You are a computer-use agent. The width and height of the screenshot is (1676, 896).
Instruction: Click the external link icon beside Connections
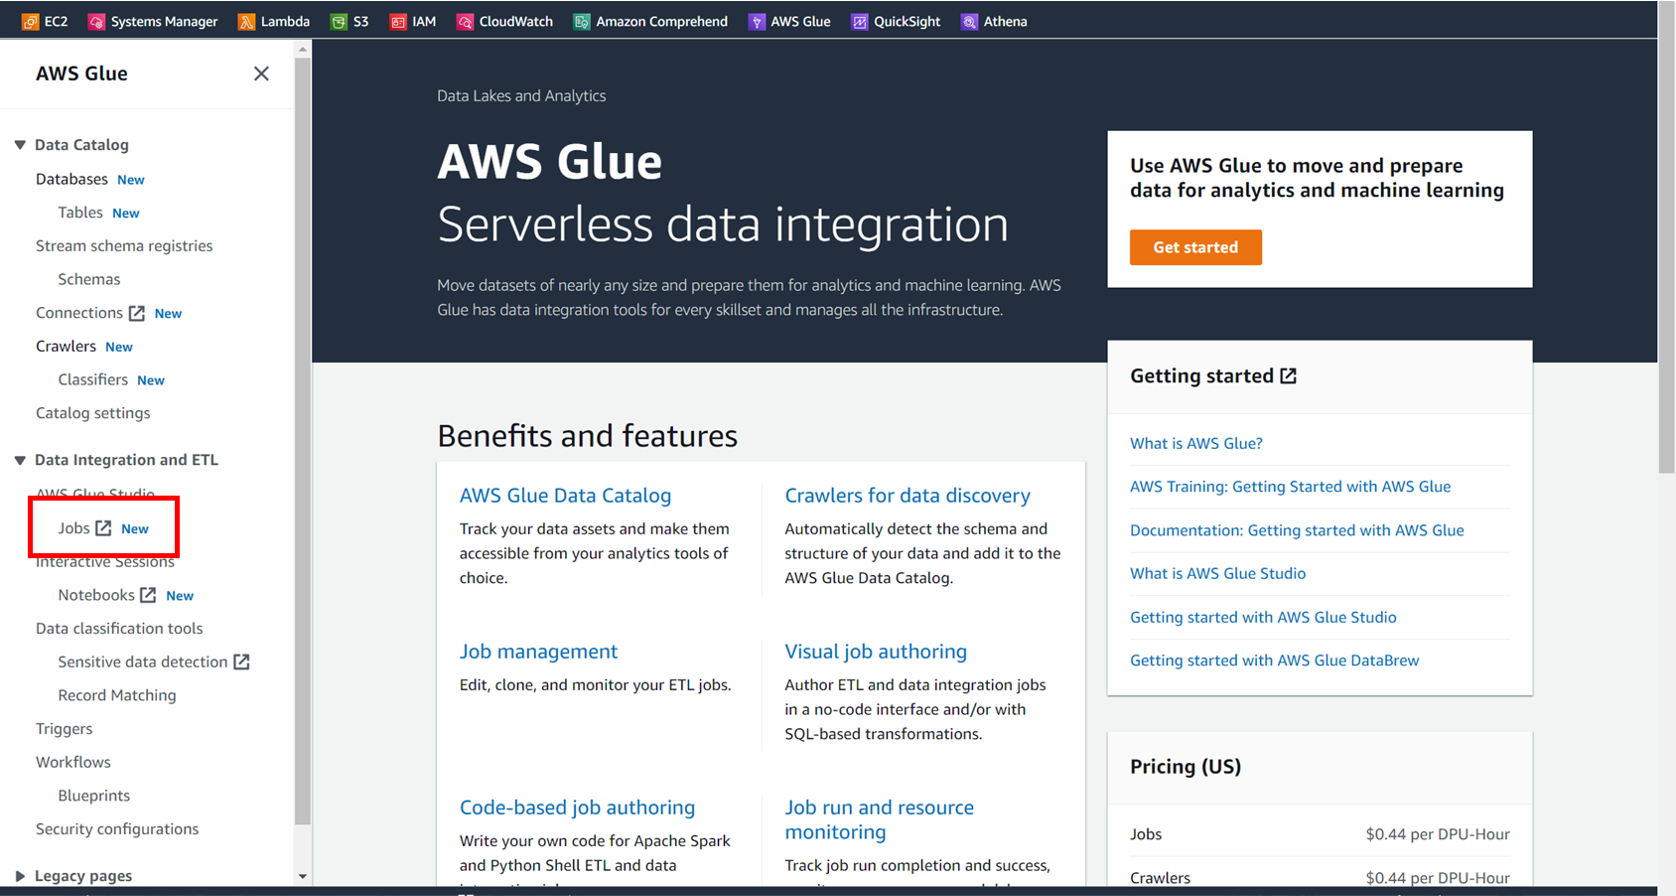[x=137, y=312]
